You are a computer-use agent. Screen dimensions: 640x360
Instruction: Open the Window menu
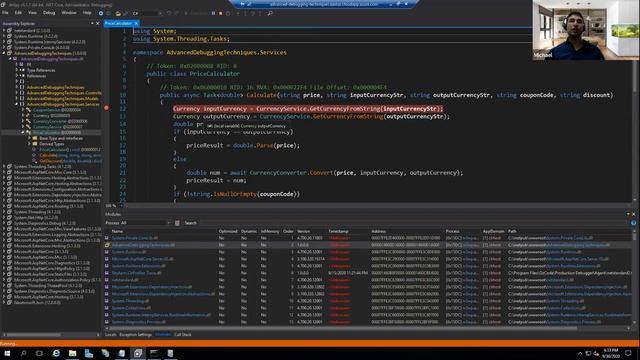69,13
